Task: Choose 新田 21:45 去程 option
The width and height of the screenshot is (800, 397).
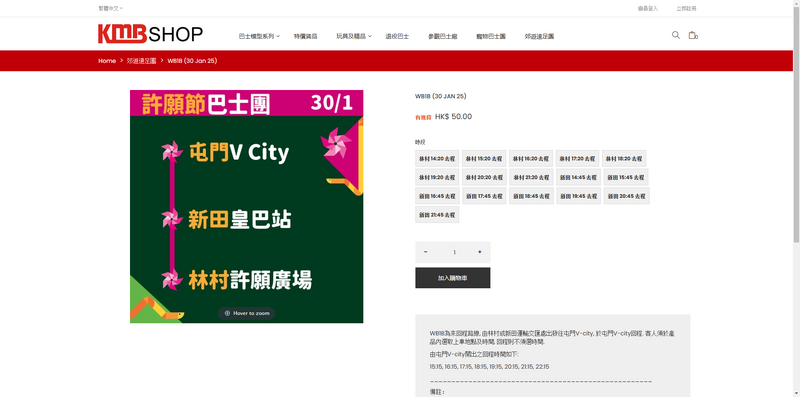Action: pyautogui.click(x=437, y=214)
